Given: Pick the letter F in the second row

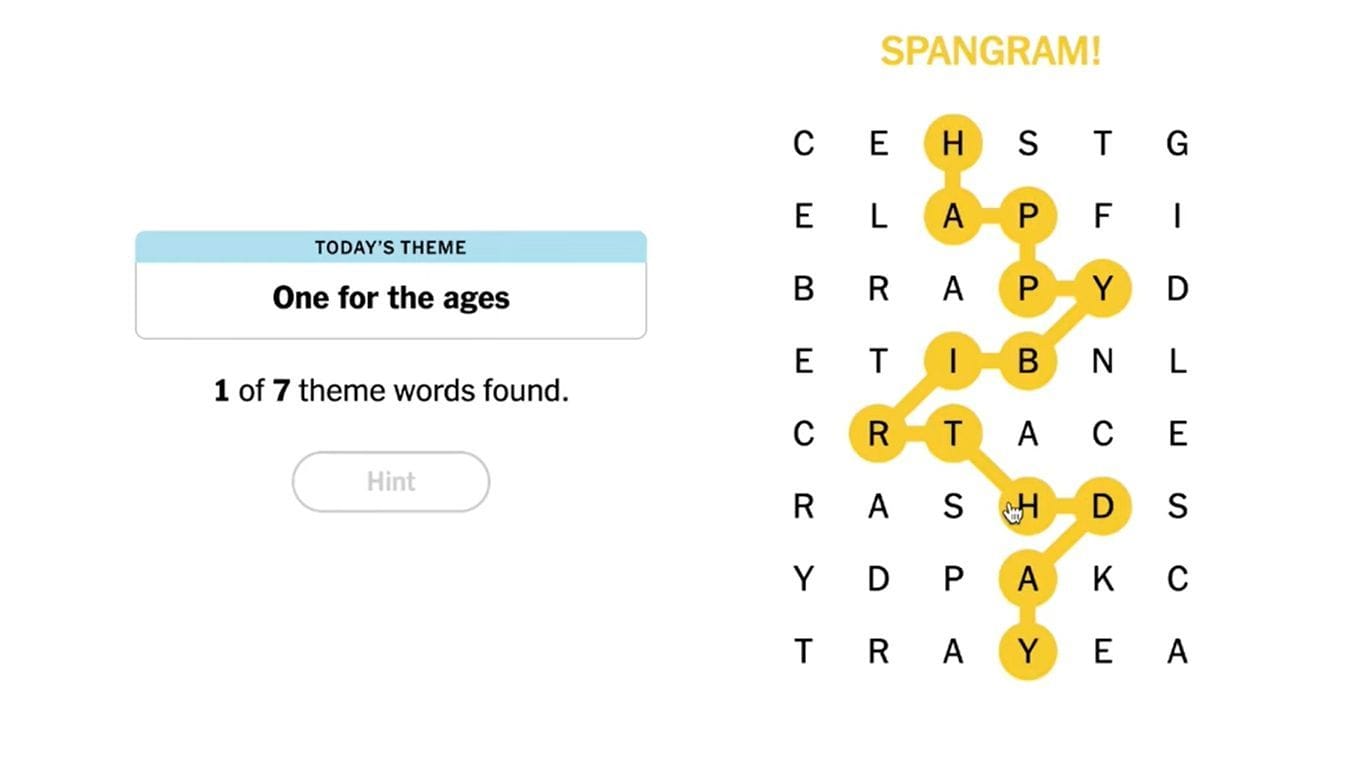Looking at the screenshot, I should [x=1102, y=216].
